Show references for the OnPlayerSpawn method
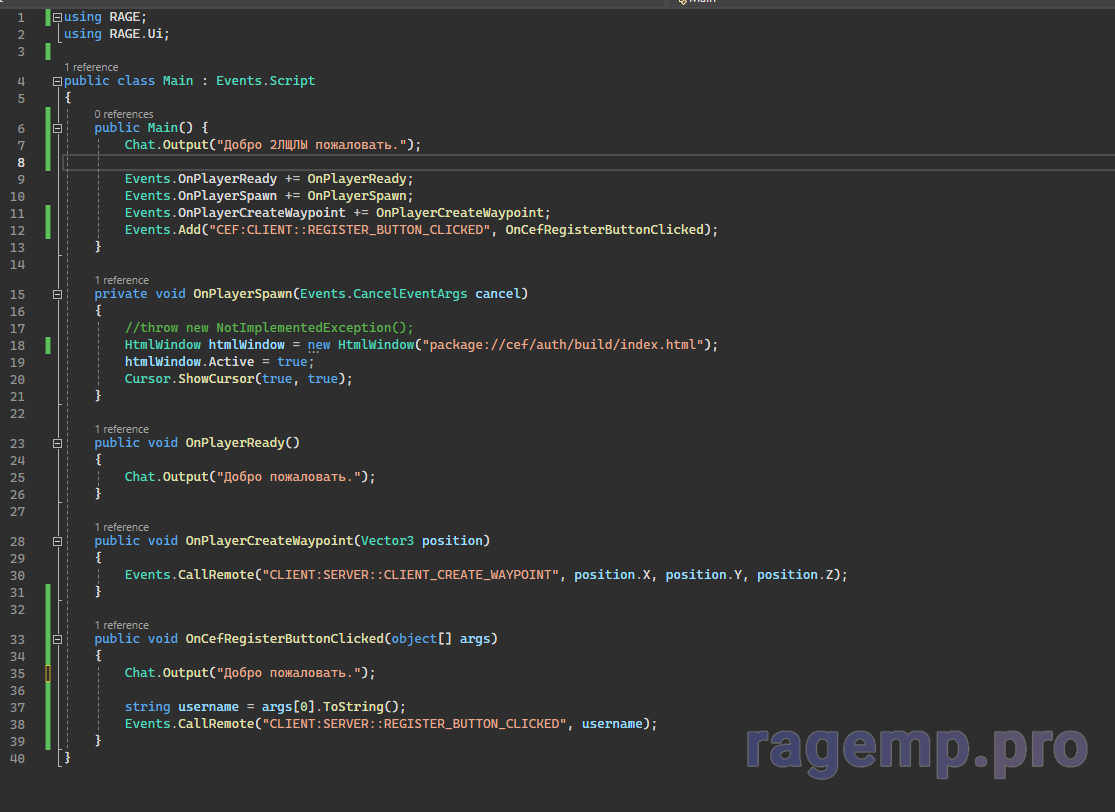 pos(121,280)
